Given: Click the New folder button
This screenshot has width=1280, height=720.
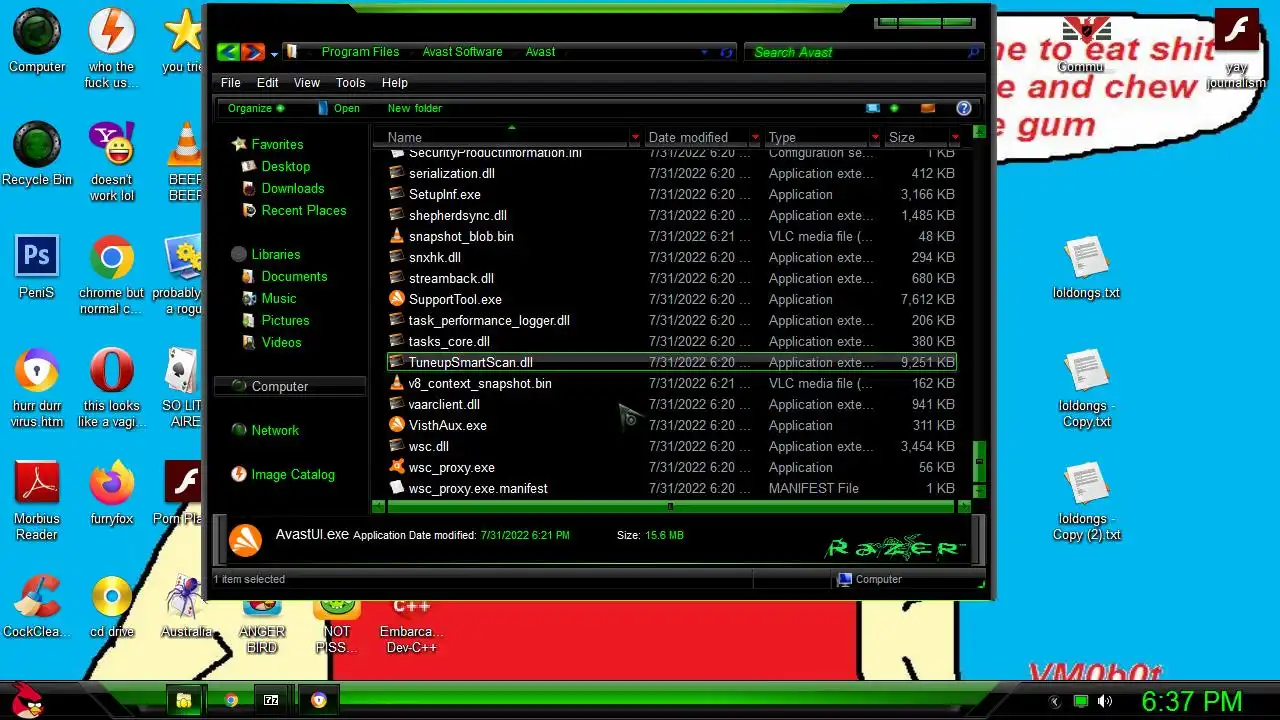Looking at the screenshot, I should (x=414, y=108).
